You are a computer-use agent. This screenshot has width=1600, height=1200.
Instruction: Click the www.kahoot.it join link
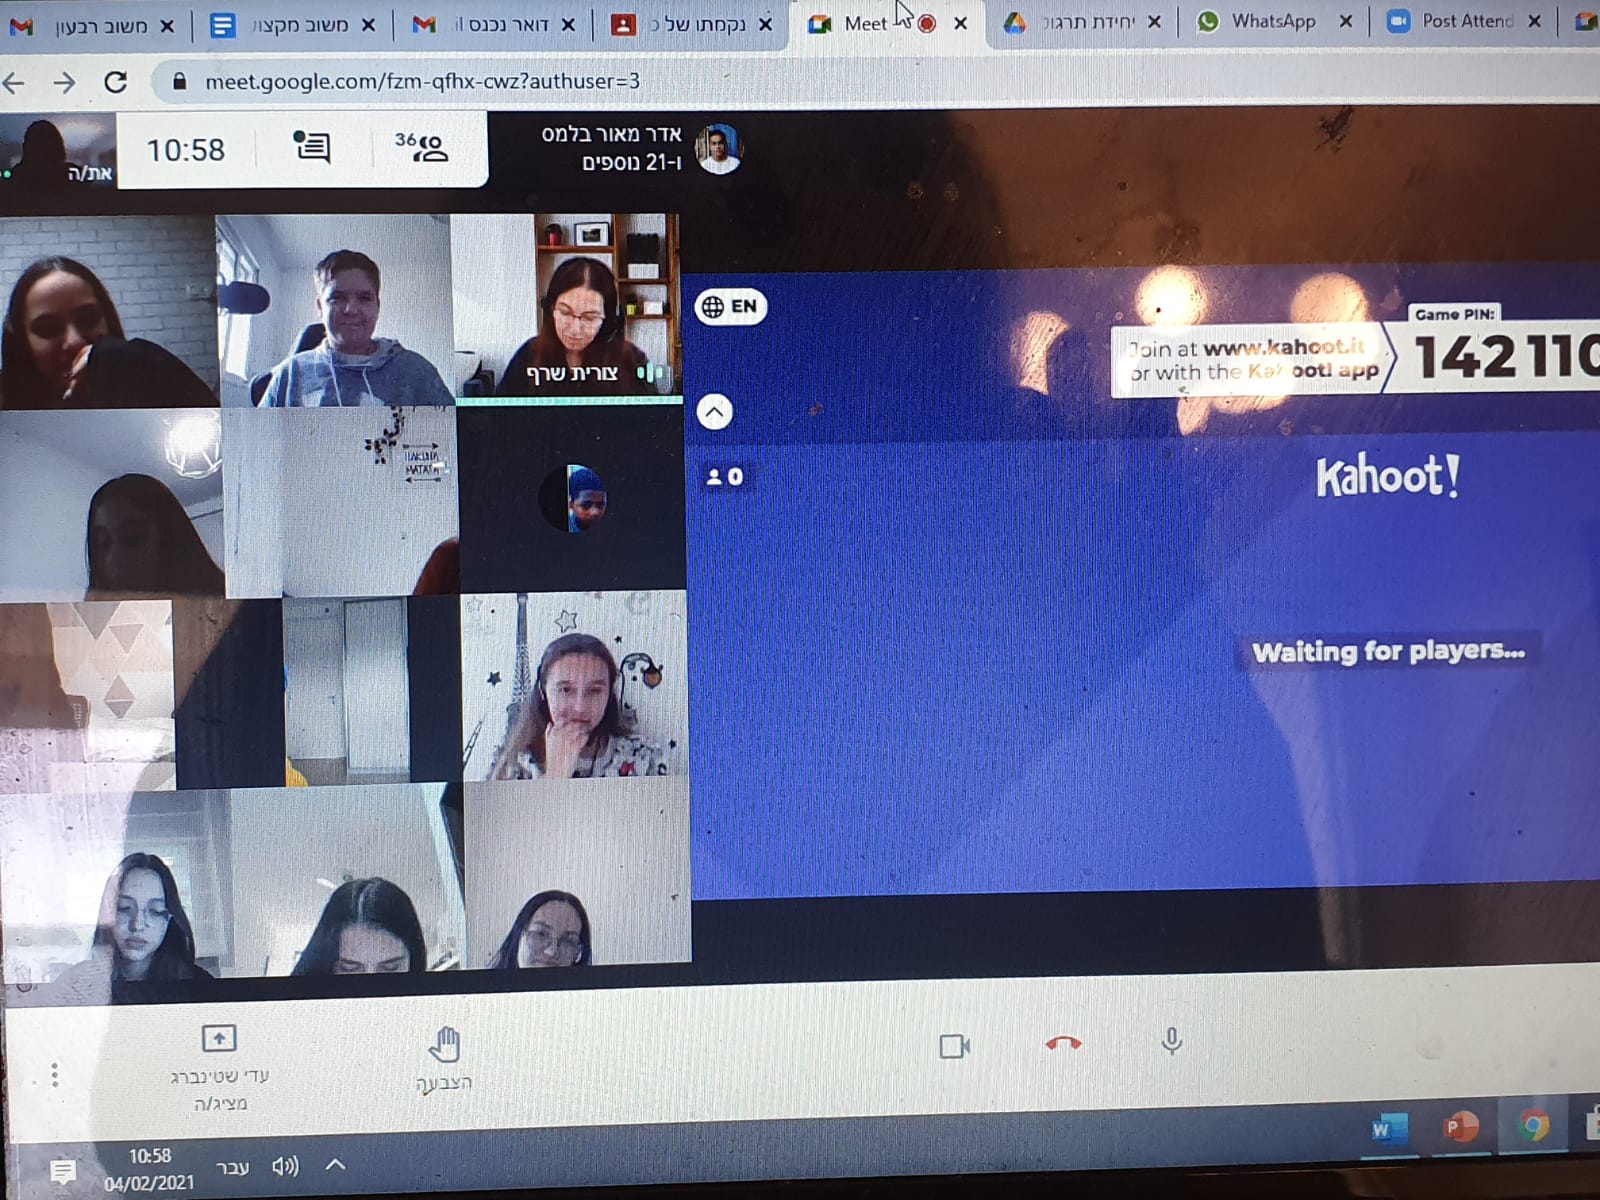tap(1284, 347)
